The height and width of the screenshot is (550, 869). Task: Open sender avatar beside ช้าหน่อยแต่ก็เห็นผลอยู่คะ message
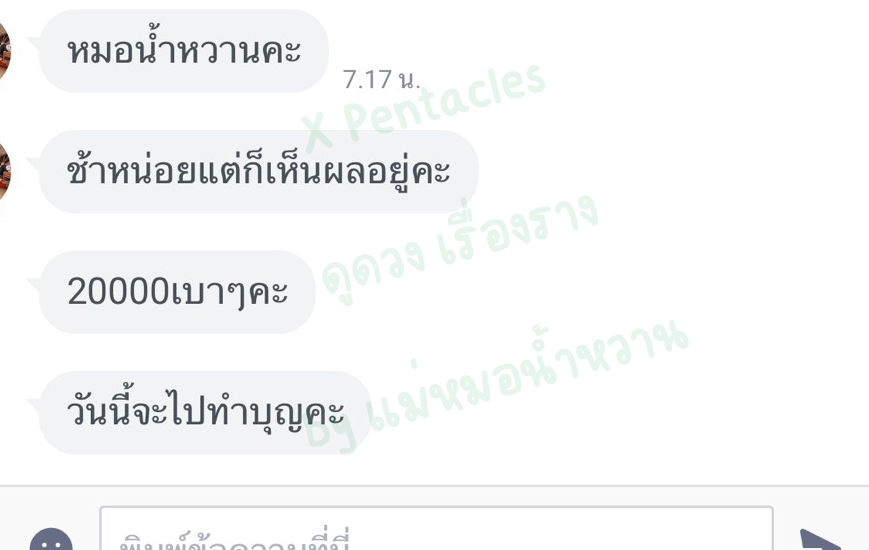4,171
